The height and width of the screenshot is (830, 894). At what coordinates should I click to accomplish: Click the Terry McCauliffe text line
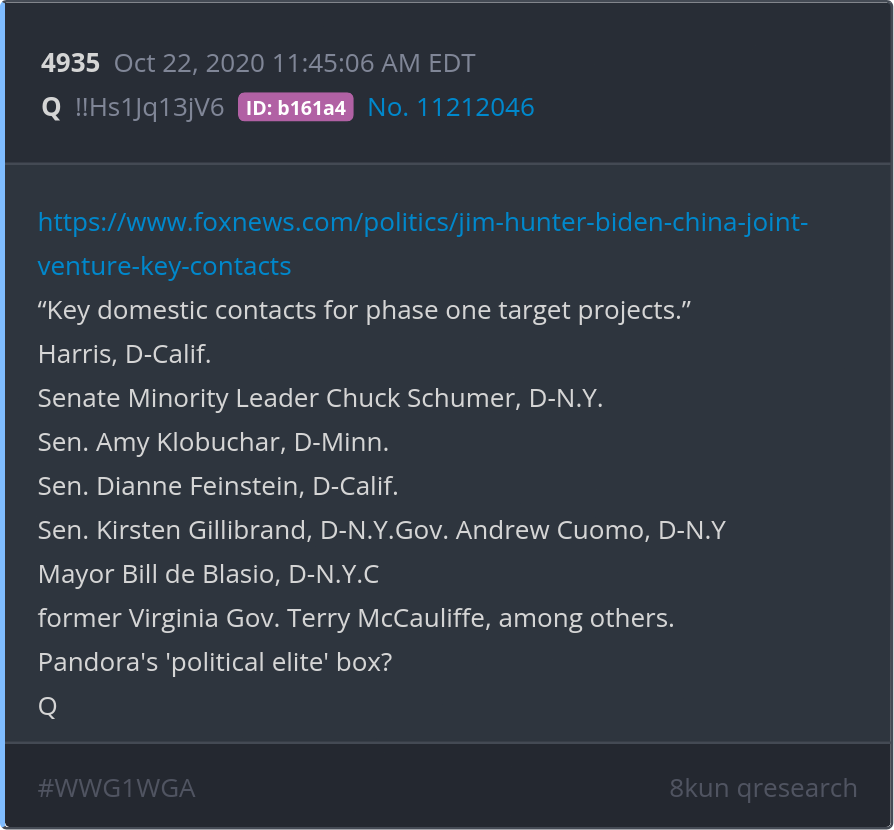point(356,618)
